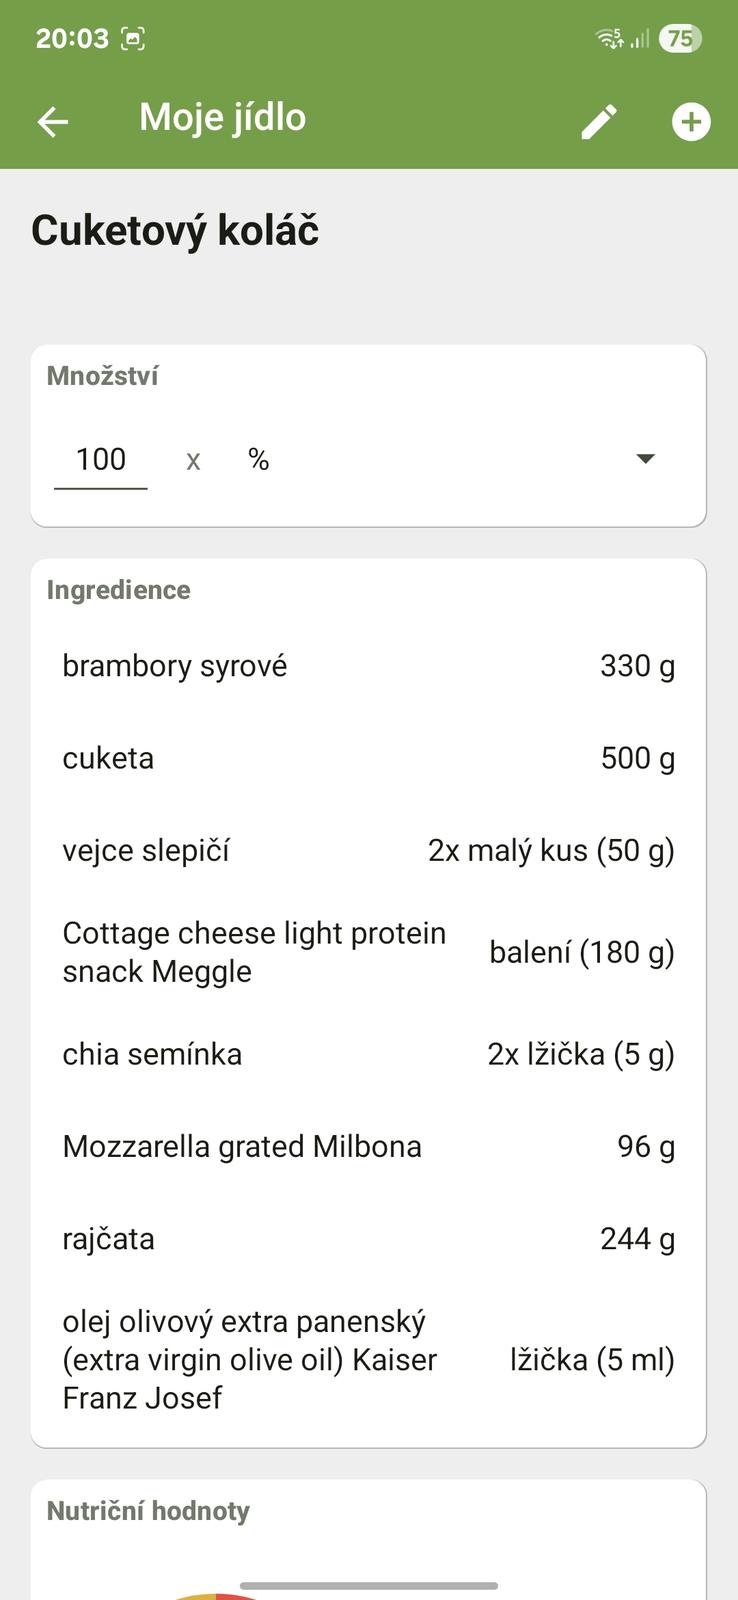Tap the back arrow icon
Screen dimensions: 738x1600
coord(53,121)
